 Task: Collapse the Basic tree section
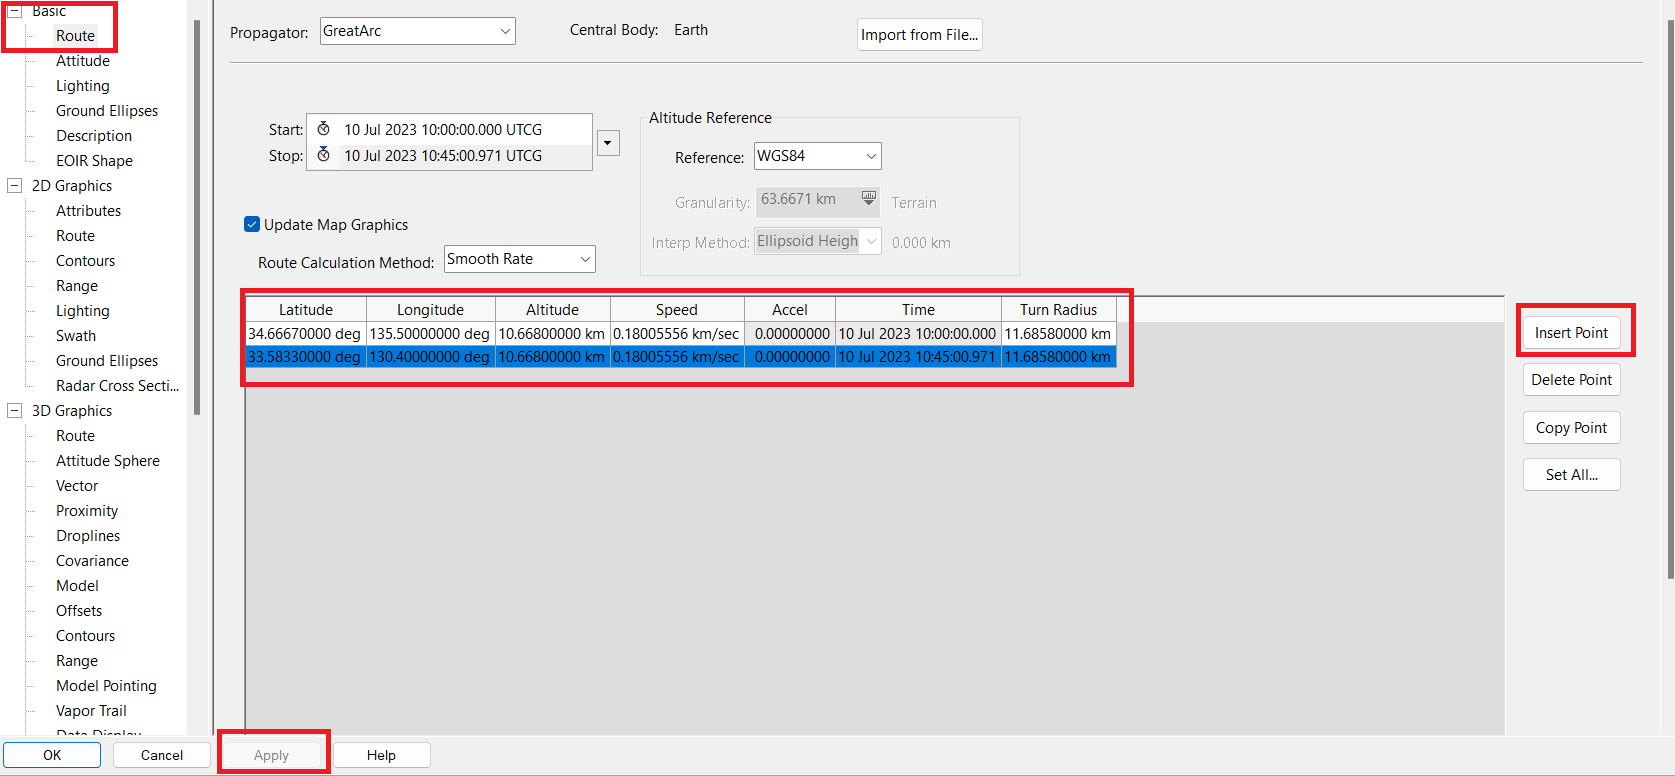[15, 11]
